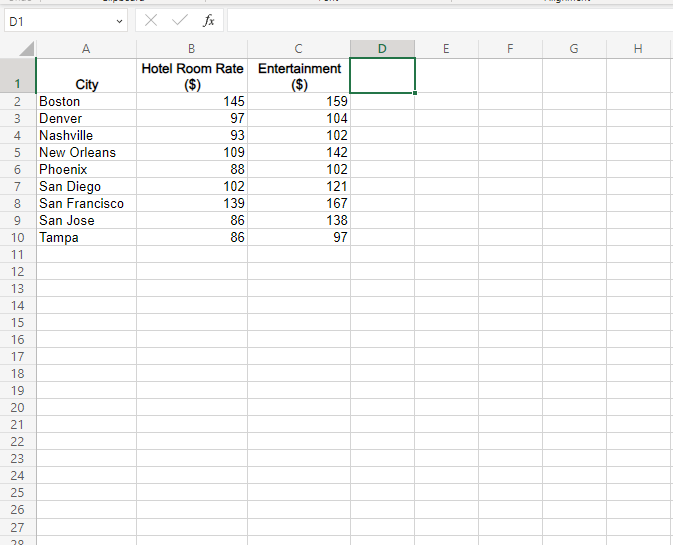The image size is (673, 545).
Task: Click the Select All corner triangle
Action: coord(27,48)
